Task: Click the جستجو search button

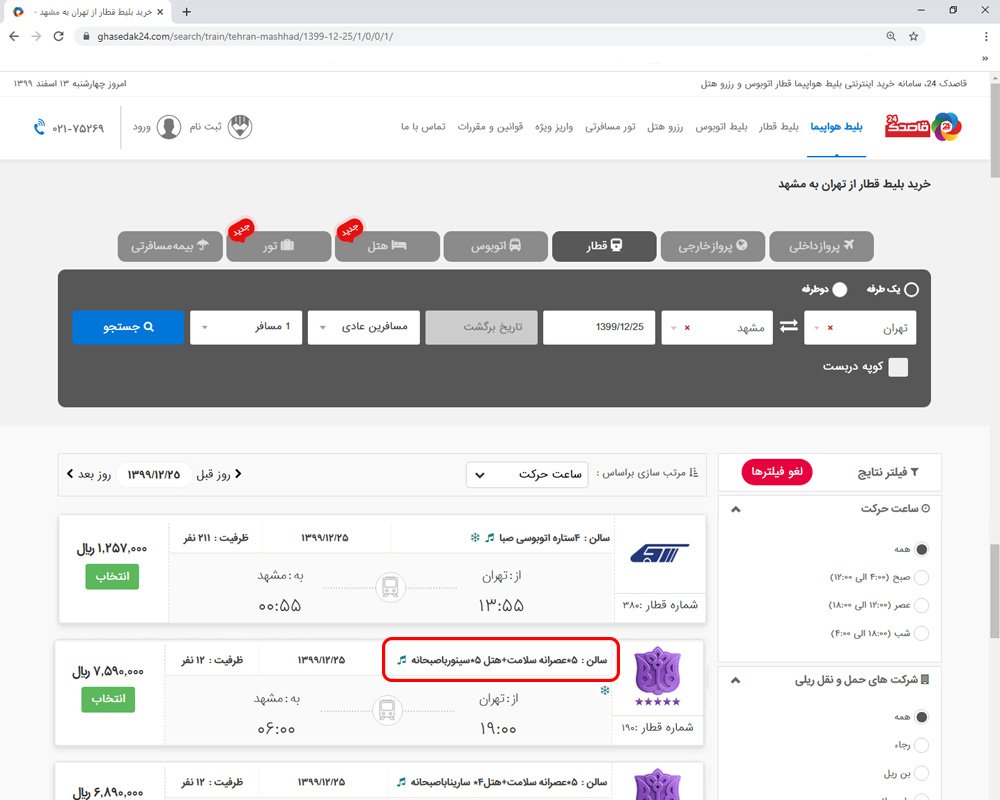Action: 127,326
